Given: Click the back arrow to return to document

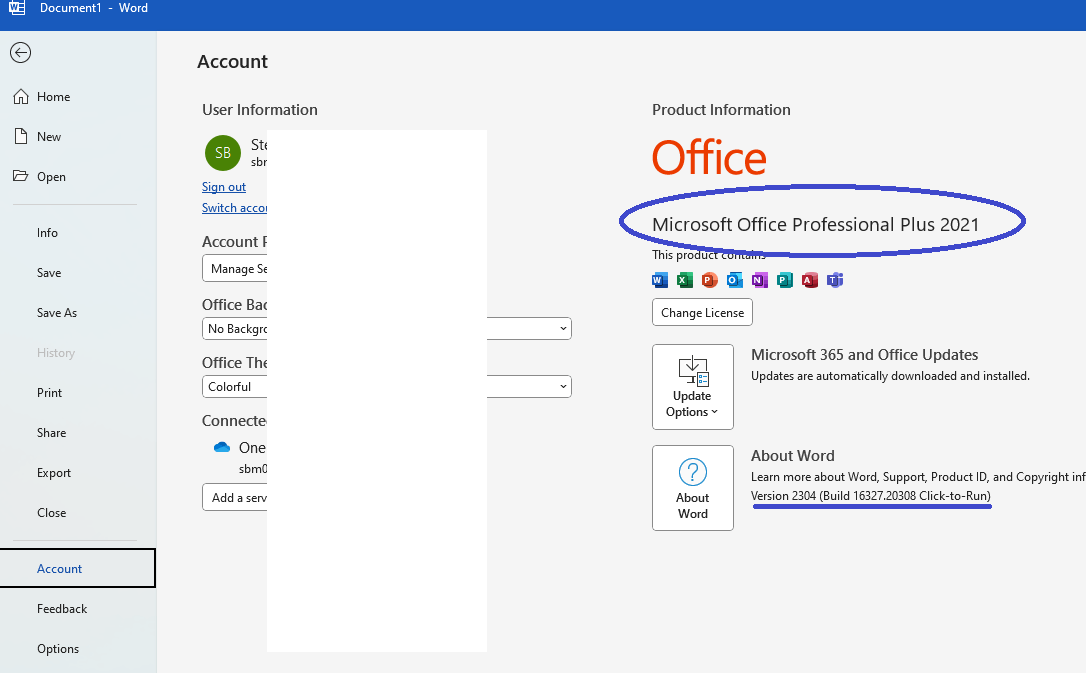Looking at the screenshot, I should click(20, 52).
